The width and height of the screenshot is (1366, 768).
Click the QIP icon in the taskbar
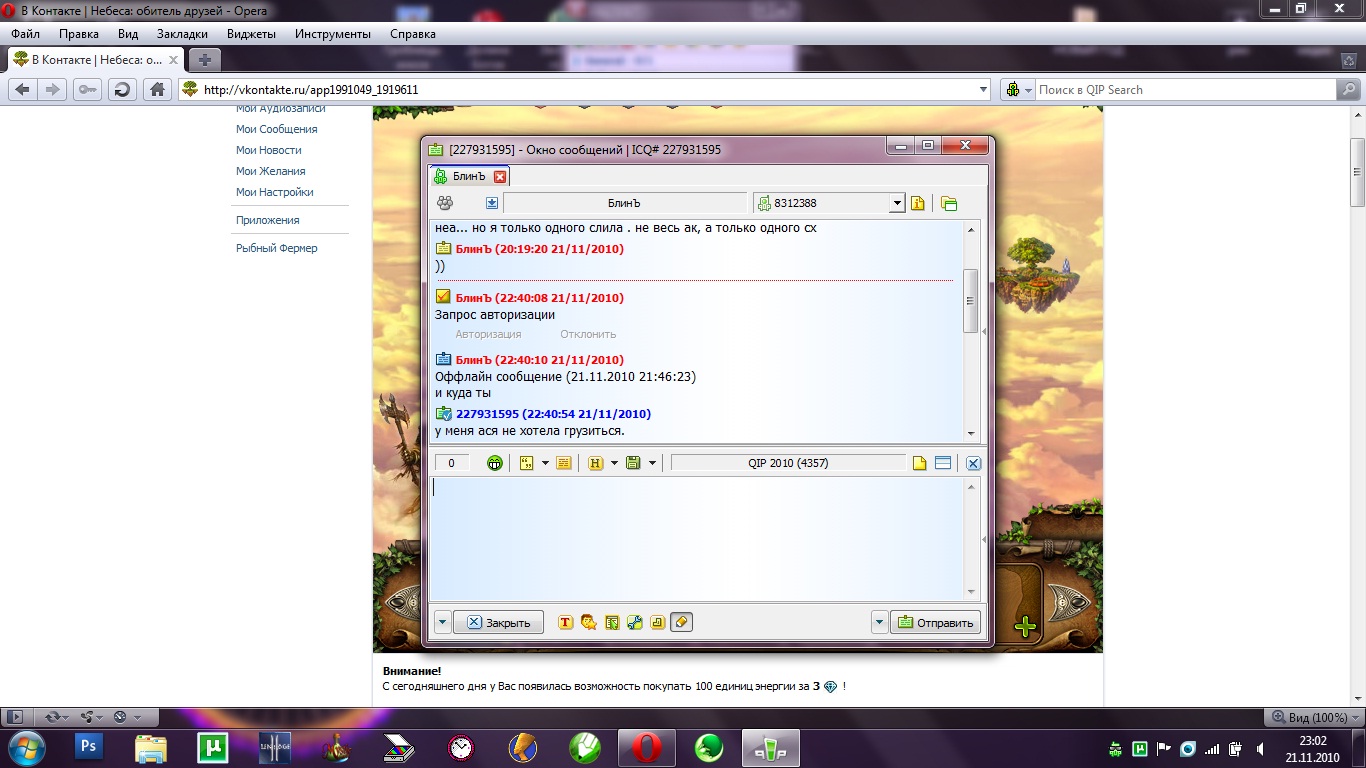click(771, 747)
